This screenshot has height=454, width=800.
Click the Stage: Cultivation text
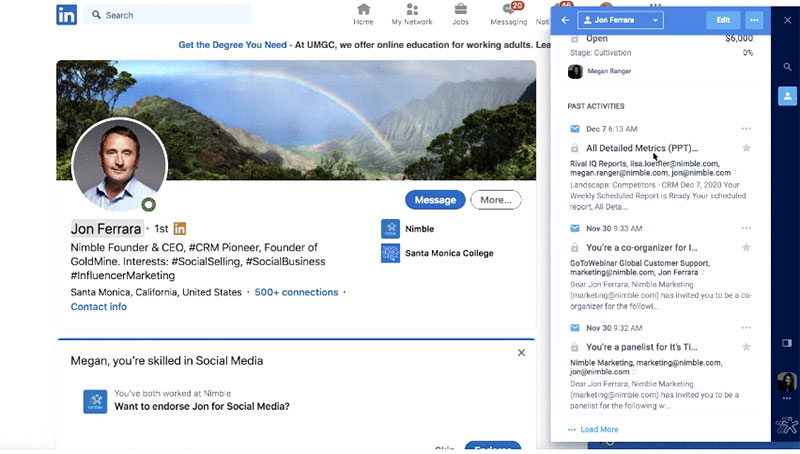click(x=601, y=53)
